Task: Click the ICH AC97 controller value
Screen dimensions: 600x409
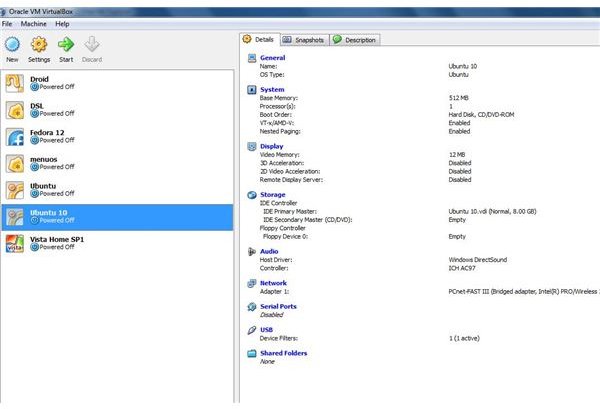Action: click(x=462, y=268)
